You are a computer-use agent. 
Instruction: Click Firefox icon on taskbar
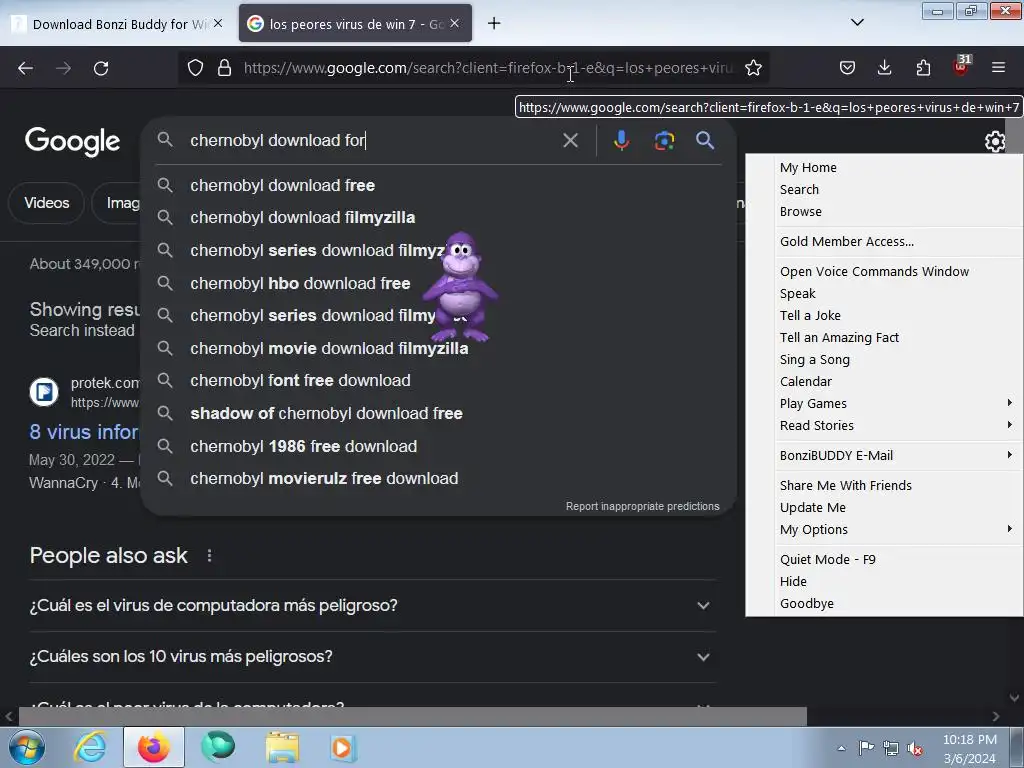click(153, 748)
